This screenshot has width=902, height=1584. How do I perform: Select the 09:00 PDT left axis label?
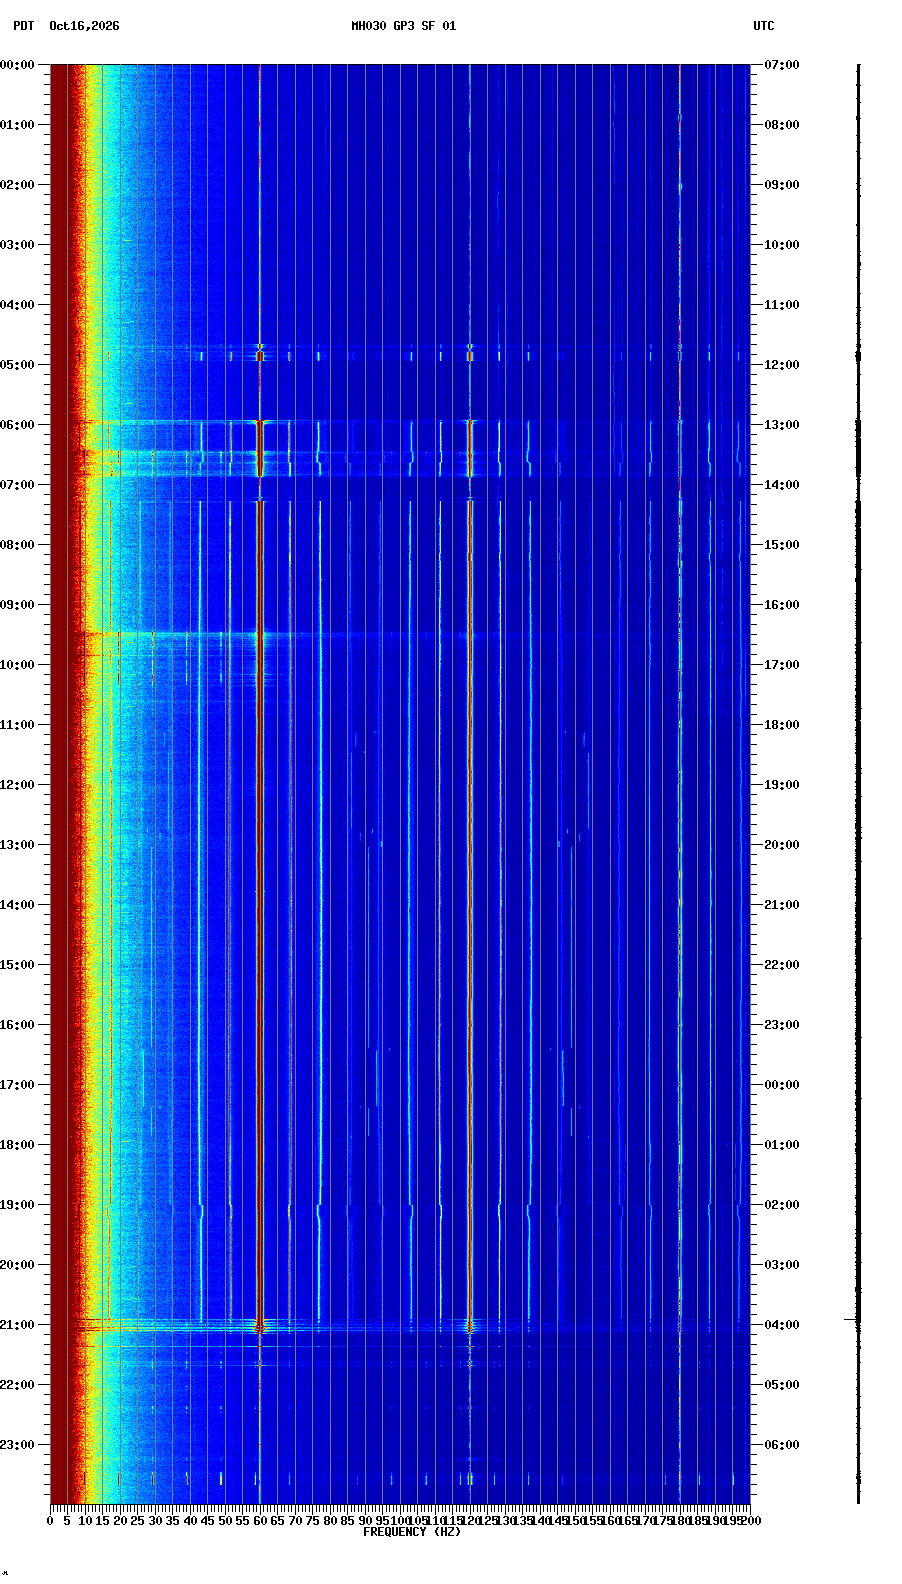coord(17,605)
